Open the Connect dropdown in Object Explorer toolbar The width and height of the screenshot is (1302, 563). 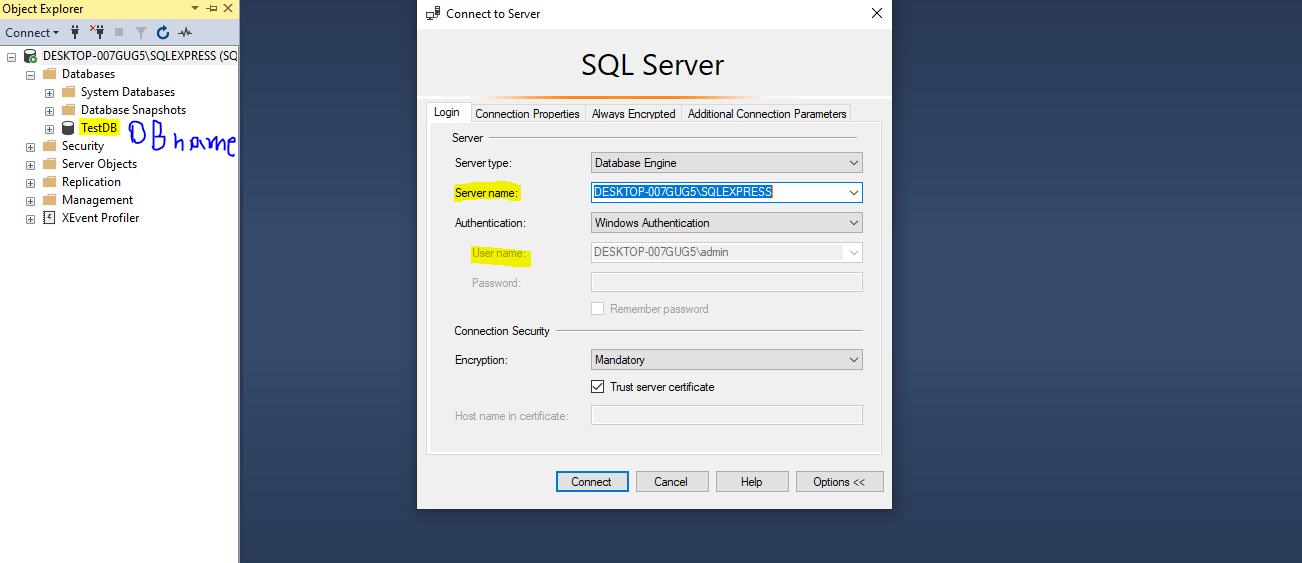click(x=32, y=33)
